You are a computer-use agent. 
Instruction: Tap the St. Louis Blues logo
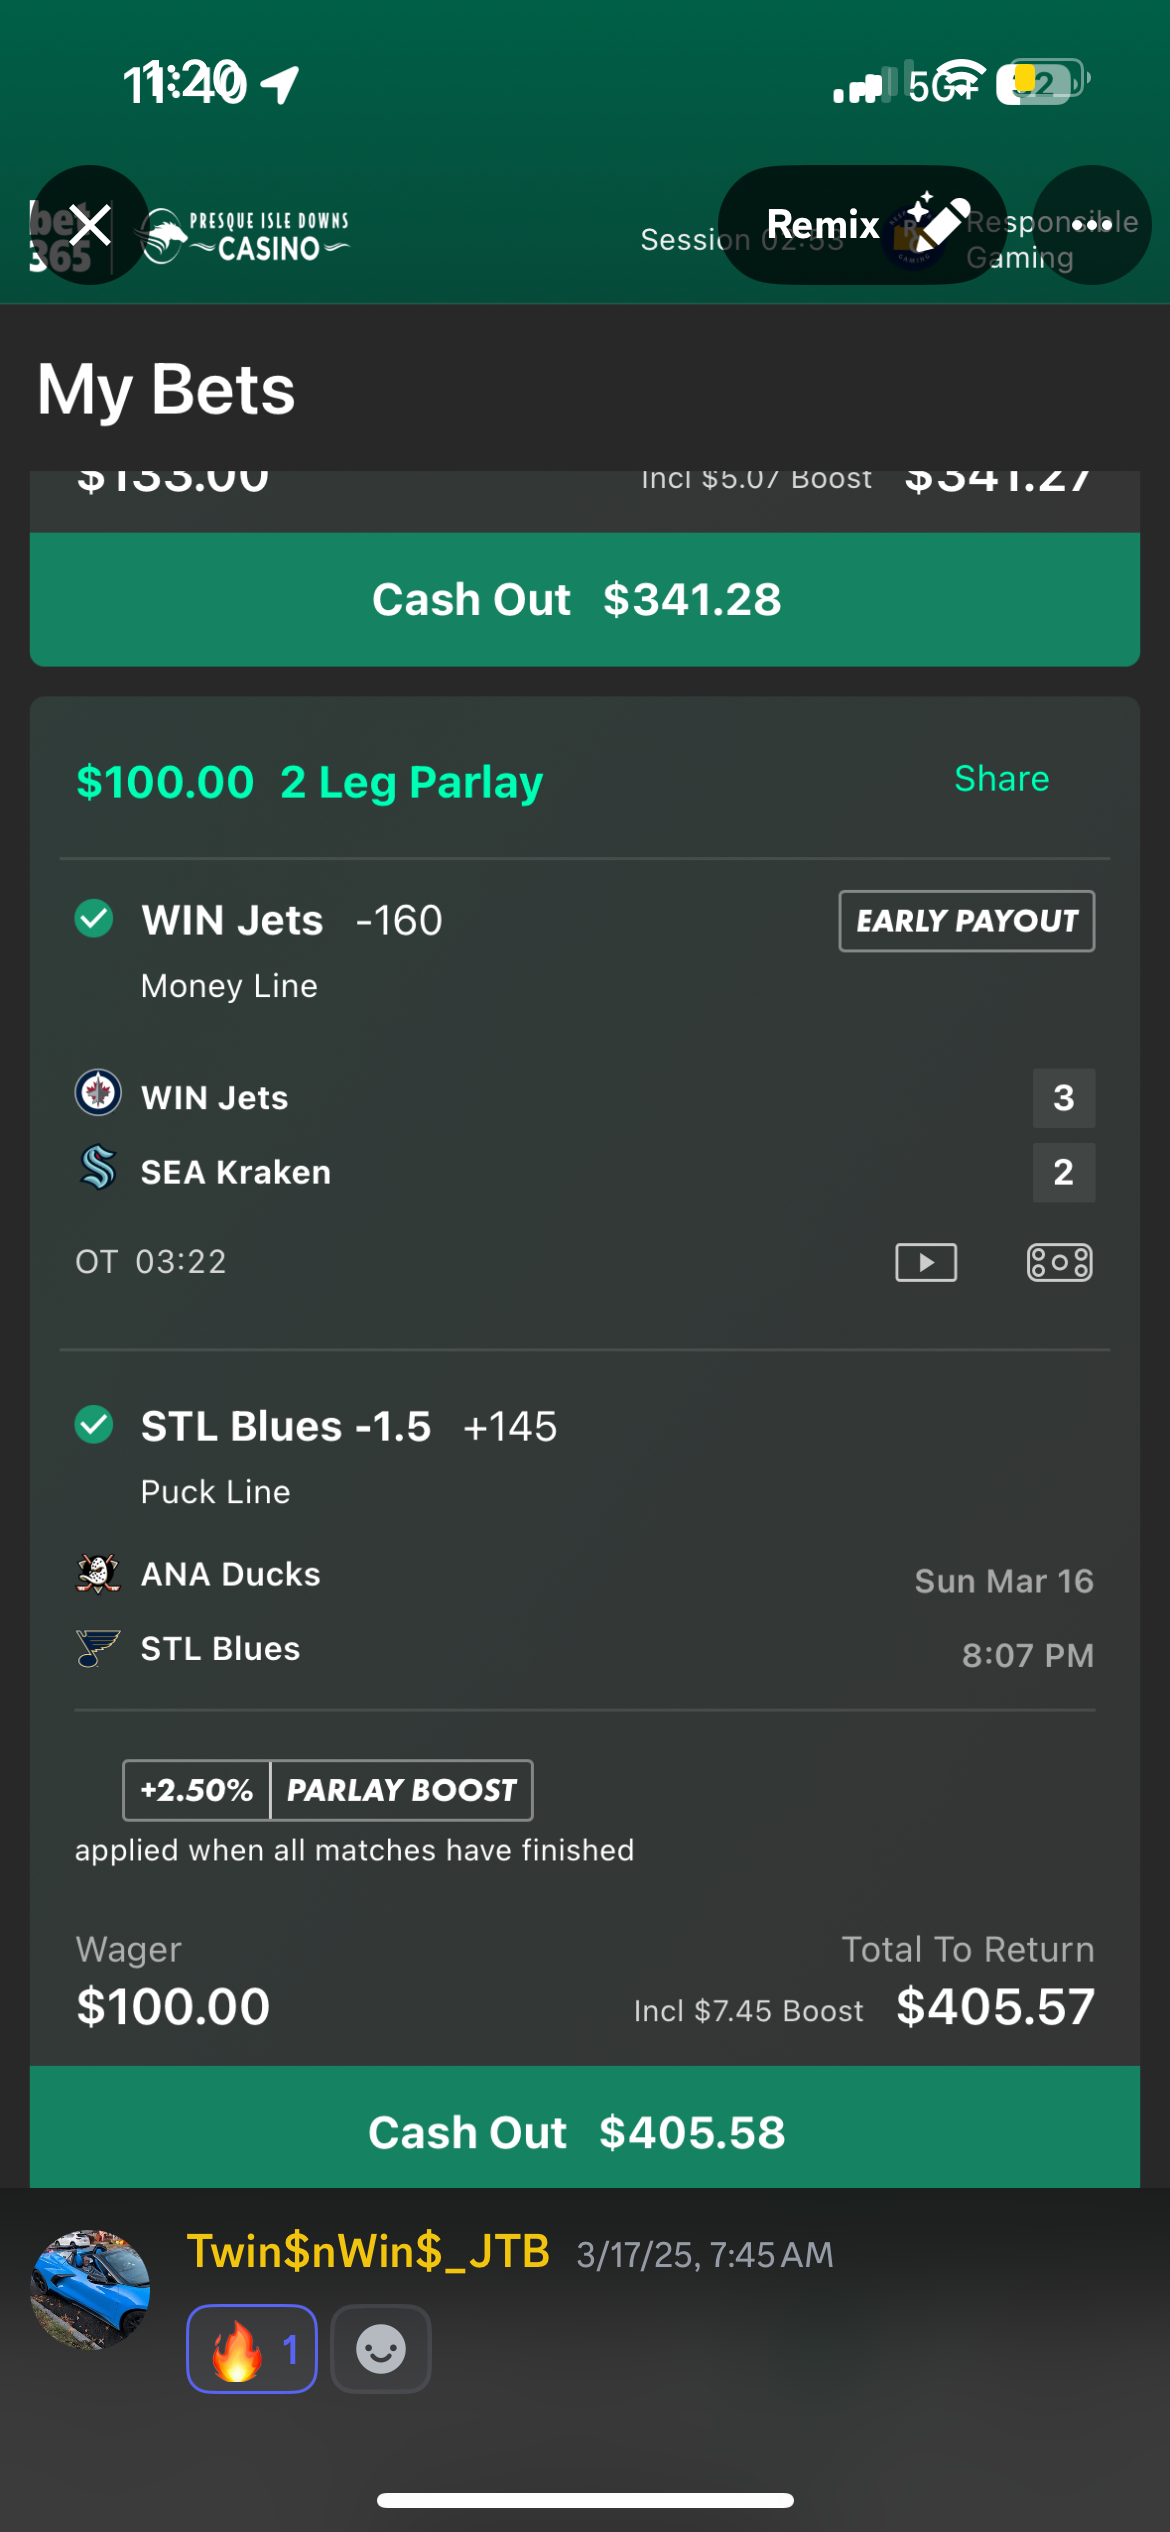pos(98,1647)
